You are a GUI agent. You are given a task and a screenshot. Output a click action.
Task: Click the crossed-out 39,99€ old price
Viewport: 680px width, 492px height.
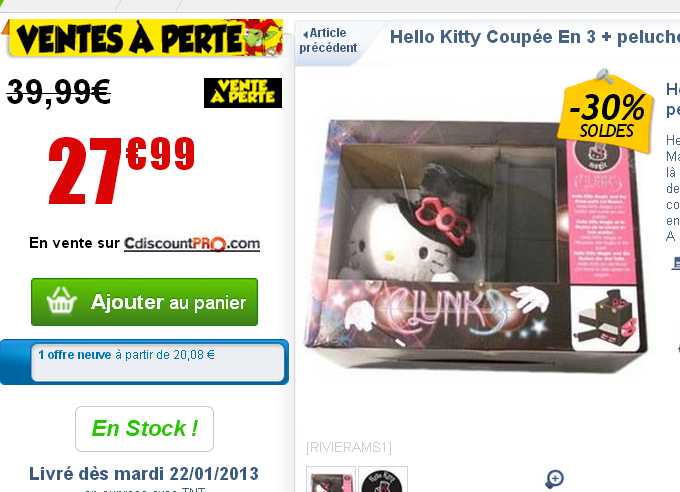coord(59,92)
